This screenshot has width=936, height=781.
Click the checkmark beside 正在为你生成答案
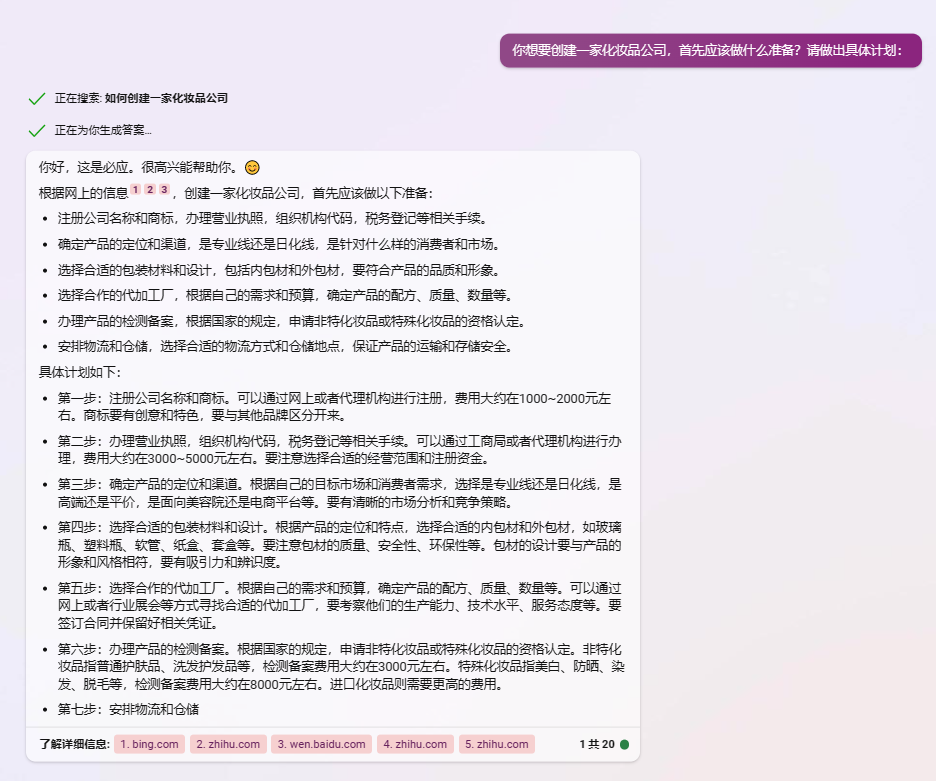[x=37, y=131]
